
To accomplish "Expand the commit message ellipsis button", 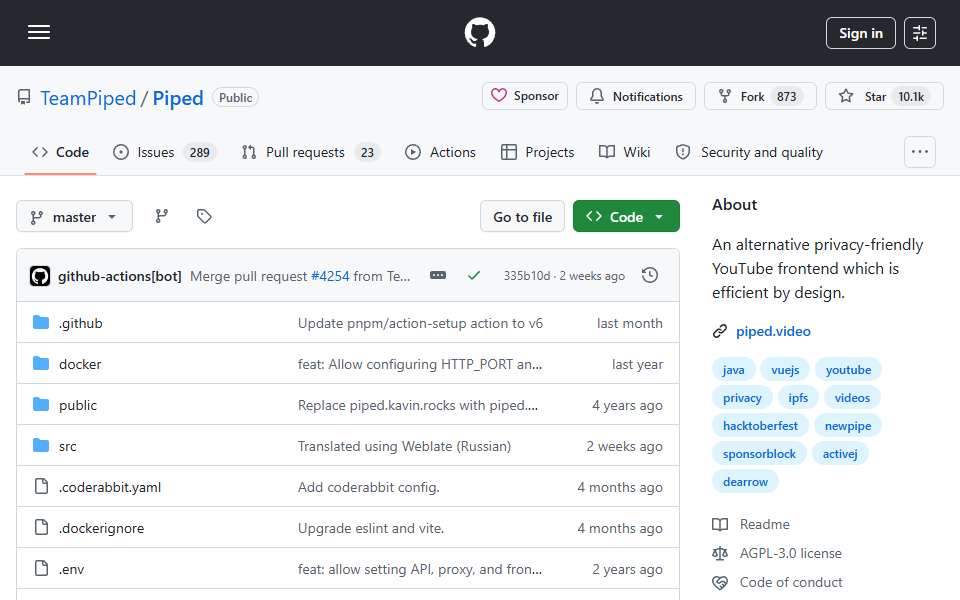I will [x=438, y=276].
